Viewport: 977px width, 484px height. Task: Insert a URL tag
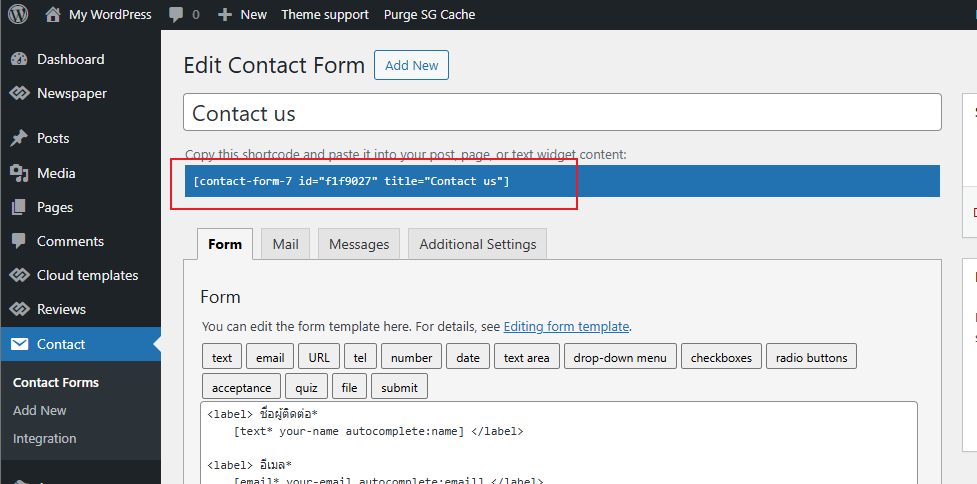(319, 358)
